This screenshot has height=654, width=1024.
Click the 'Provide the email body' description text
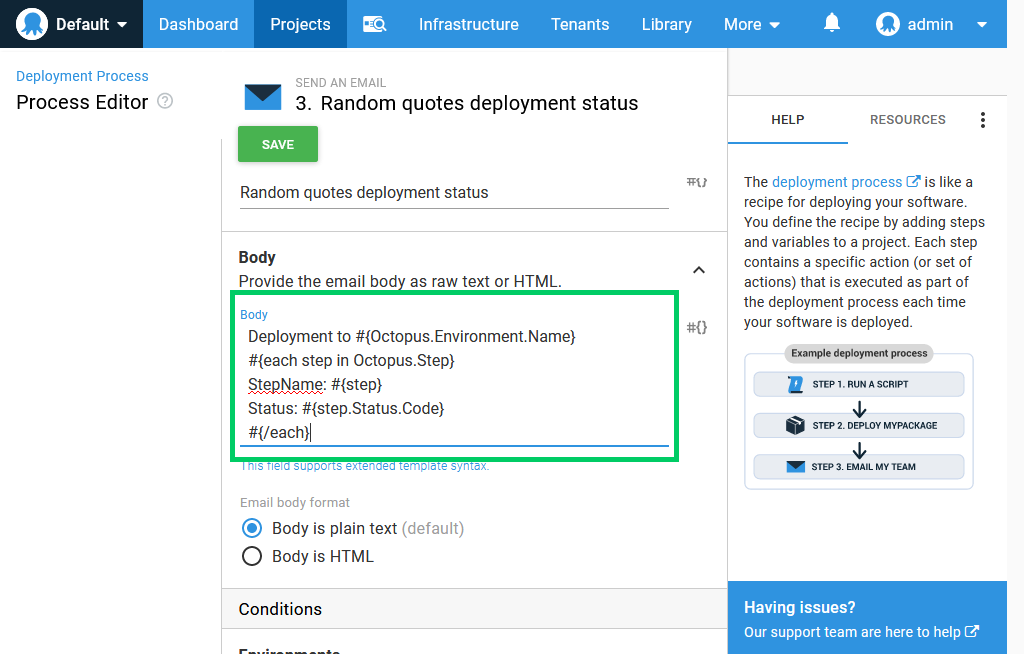tap(400, 282)
